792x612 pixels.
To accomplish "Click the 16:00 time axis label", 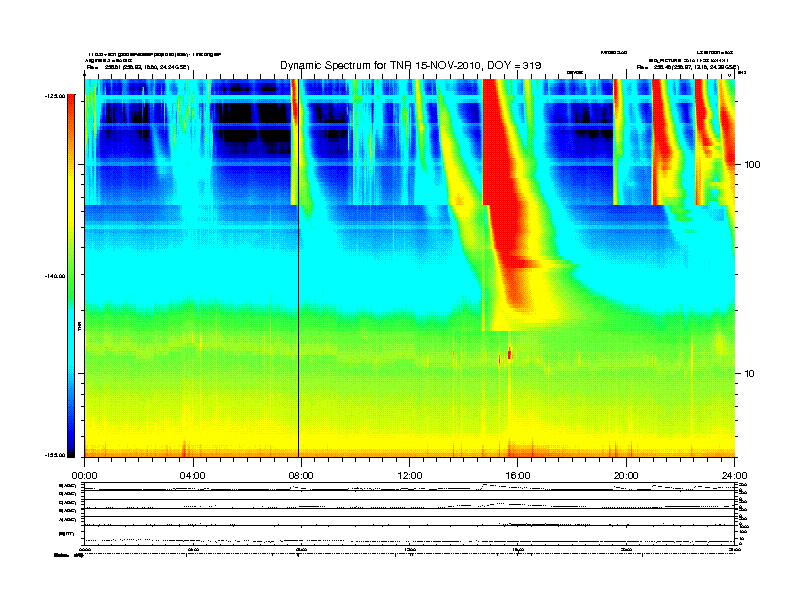I will tap(518, 476).
